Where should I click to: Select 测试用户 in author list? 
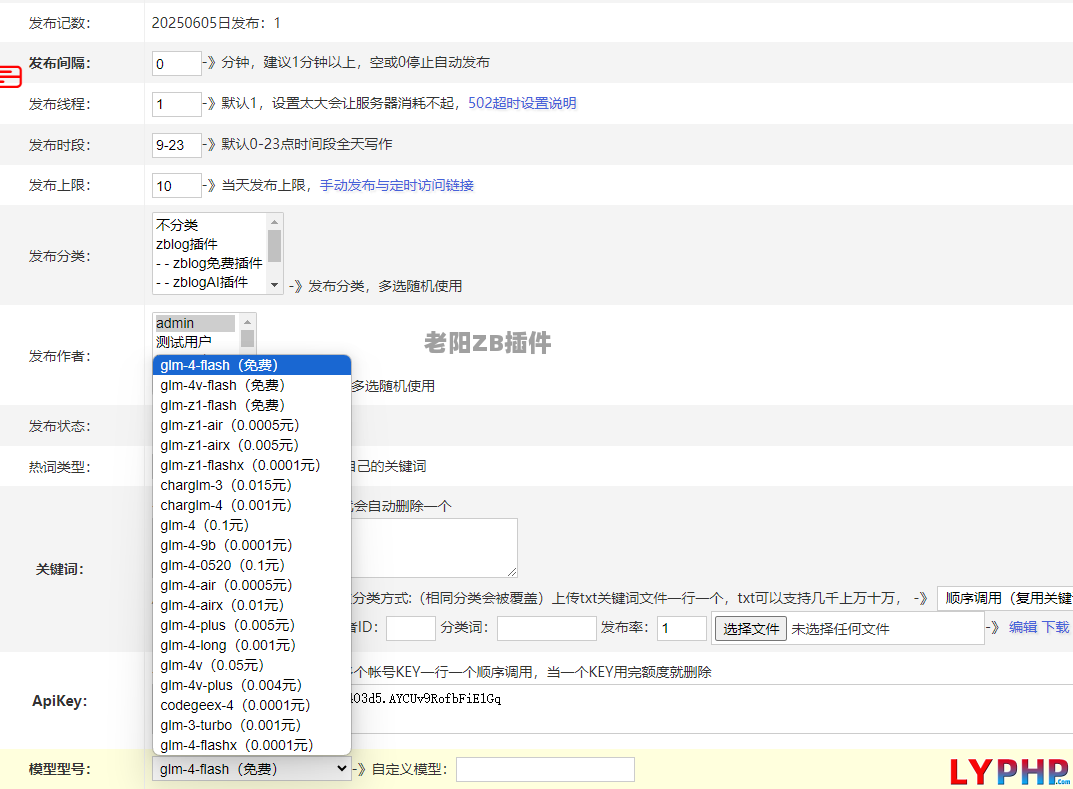pos(195,341)
